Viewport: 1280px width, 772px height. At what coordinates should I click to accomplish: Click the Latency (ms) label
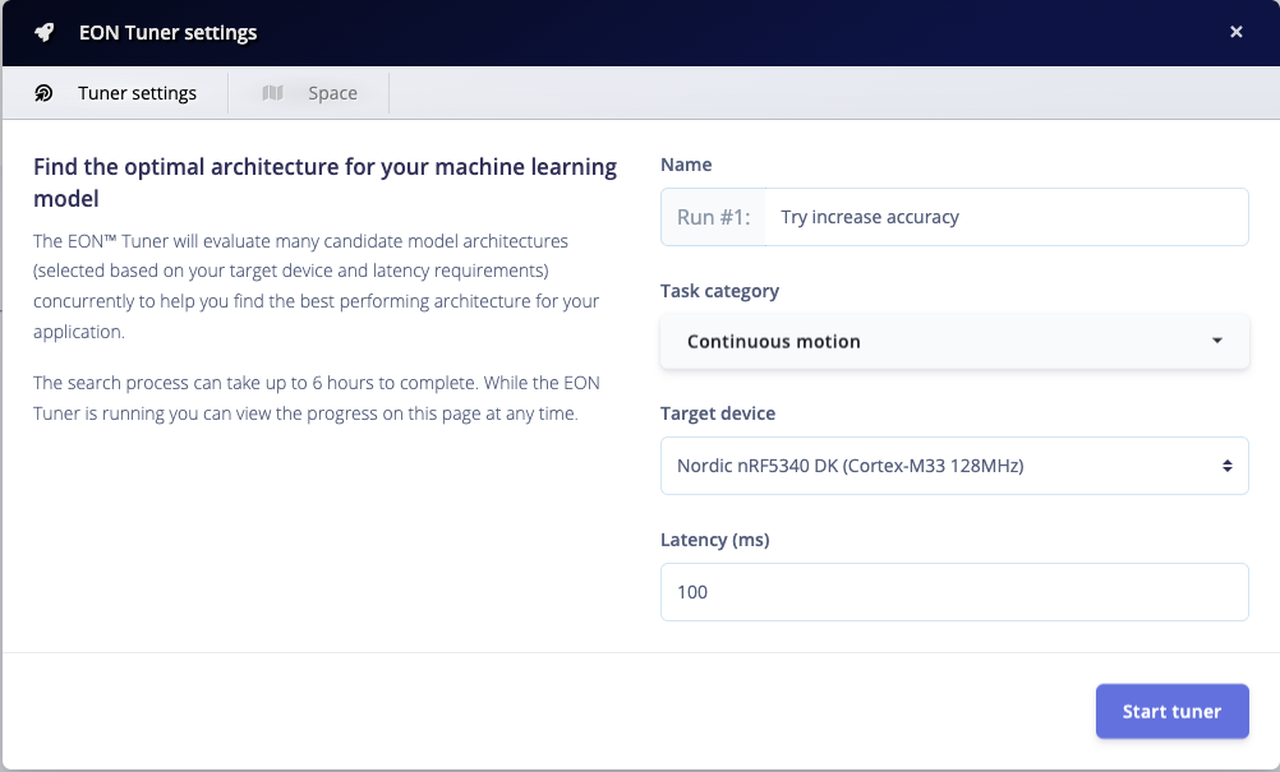pos(715,540)
